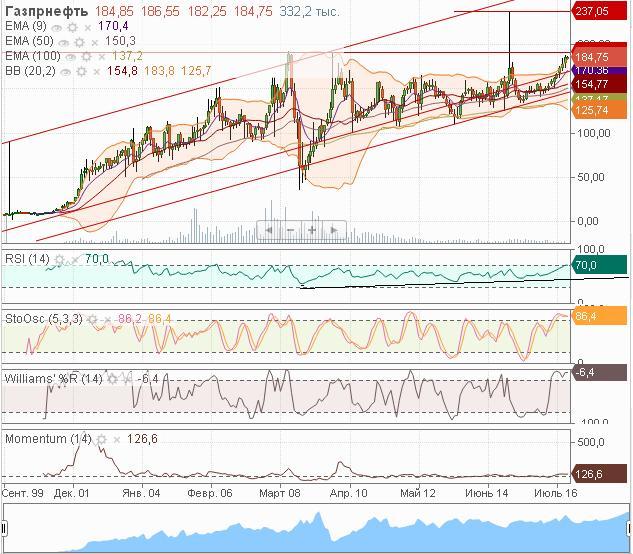Select the 154,77 dark red price marker
The height and width of the screenshot is (554, 633).
coord(599,84)
